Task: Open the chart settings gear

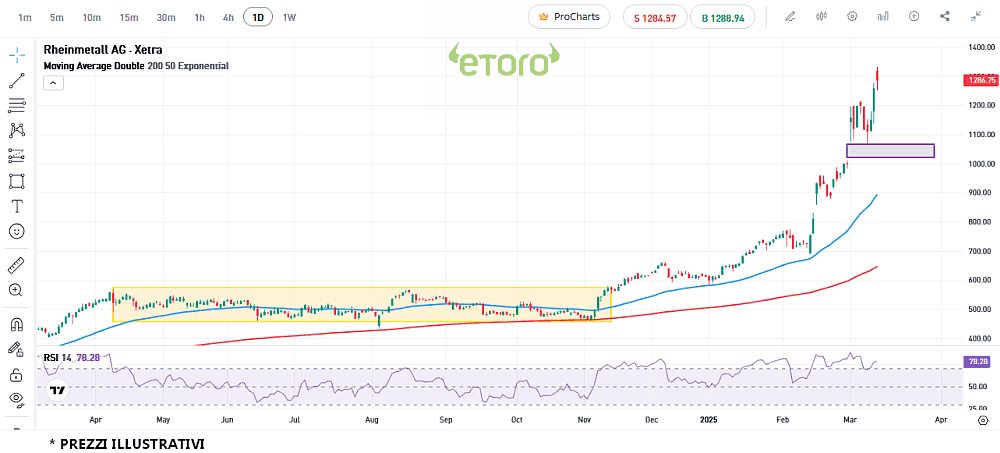Action: (852, 17)
